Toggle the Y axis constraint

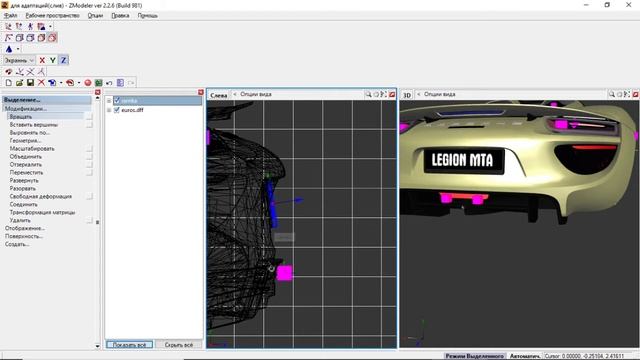tap(53, 60)
